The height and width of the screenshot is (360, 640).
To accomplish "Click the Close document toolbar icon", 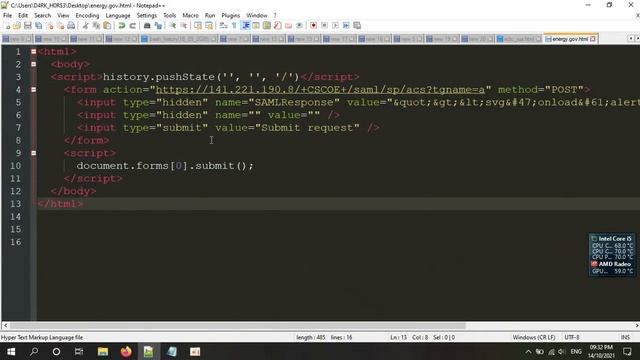I will point(50,26).
